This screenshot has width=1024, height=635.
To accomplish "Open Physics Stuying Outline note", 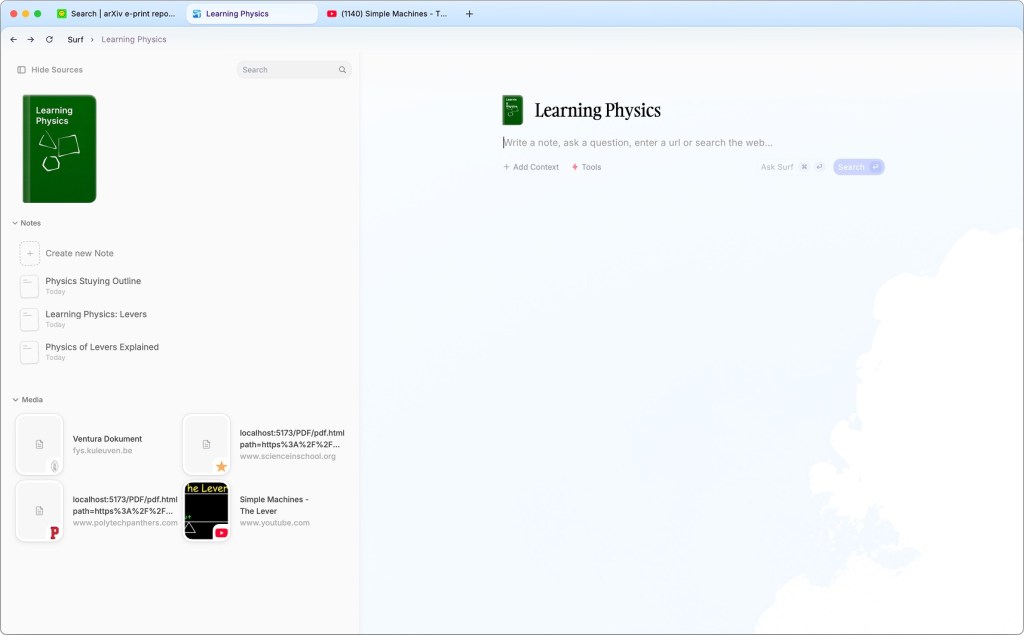I will tap(93, 281).
